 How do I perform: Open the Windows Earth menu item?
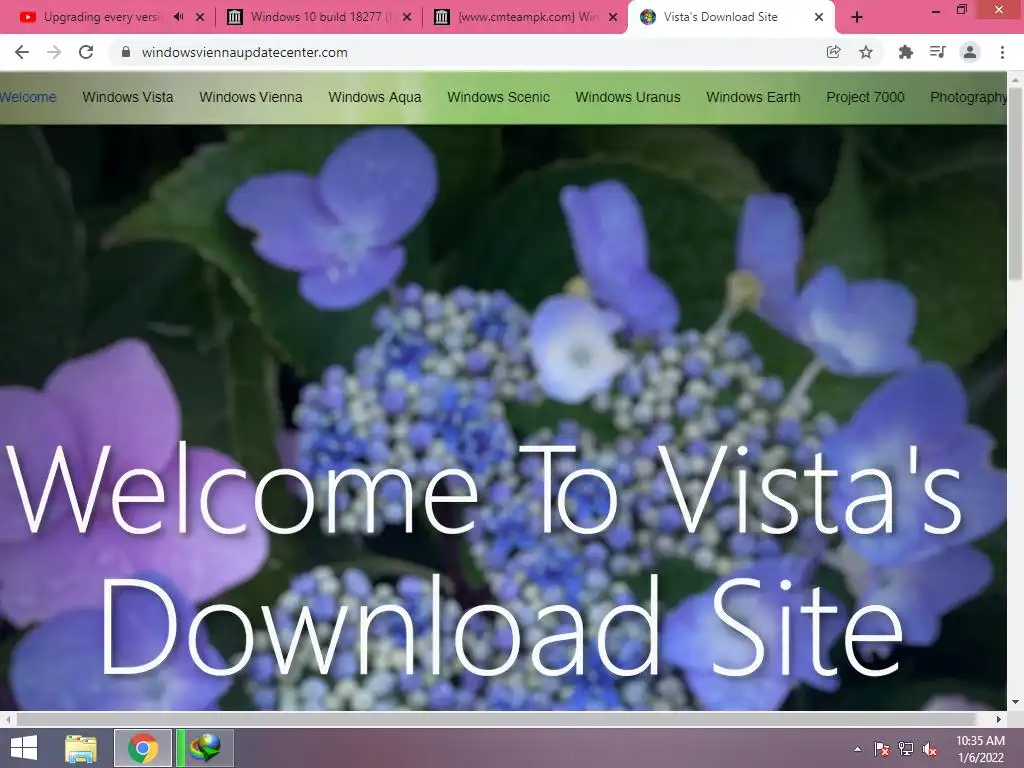(753, 97)
